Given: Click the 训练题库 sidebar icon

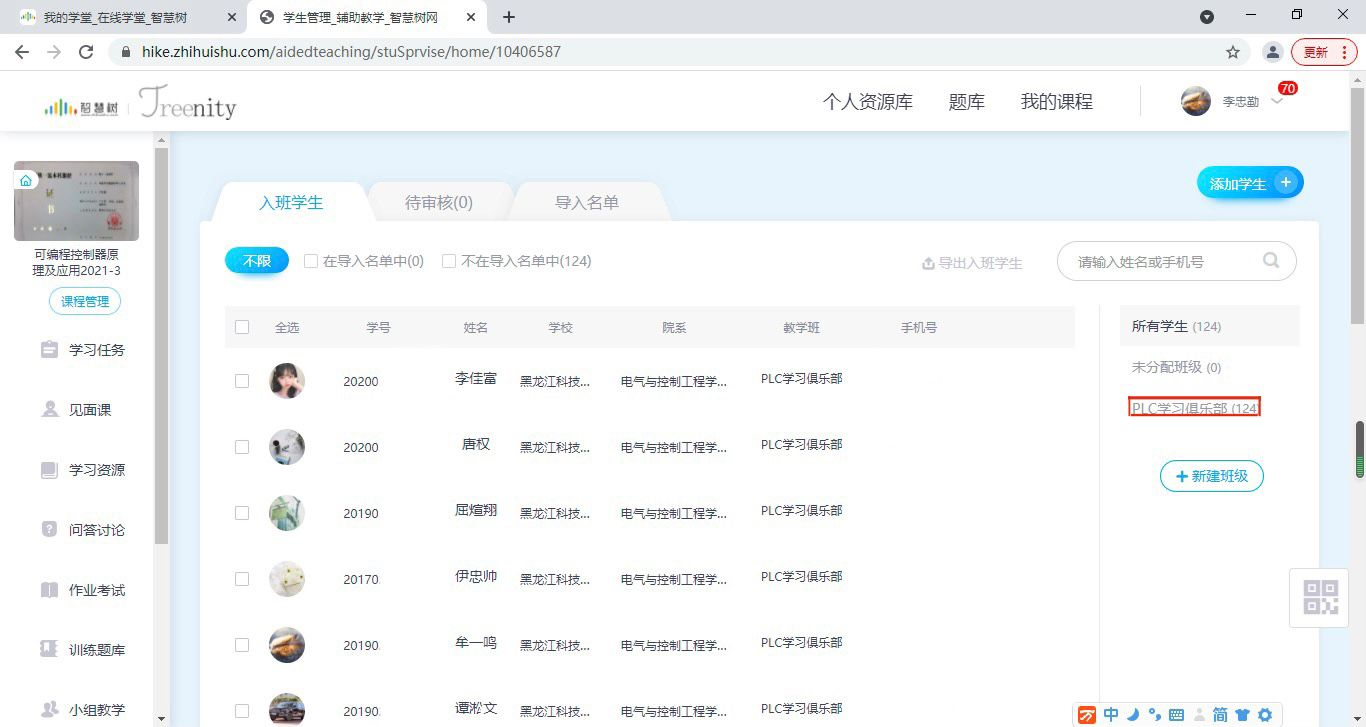Looking at the screenshot, I should 49,650.
